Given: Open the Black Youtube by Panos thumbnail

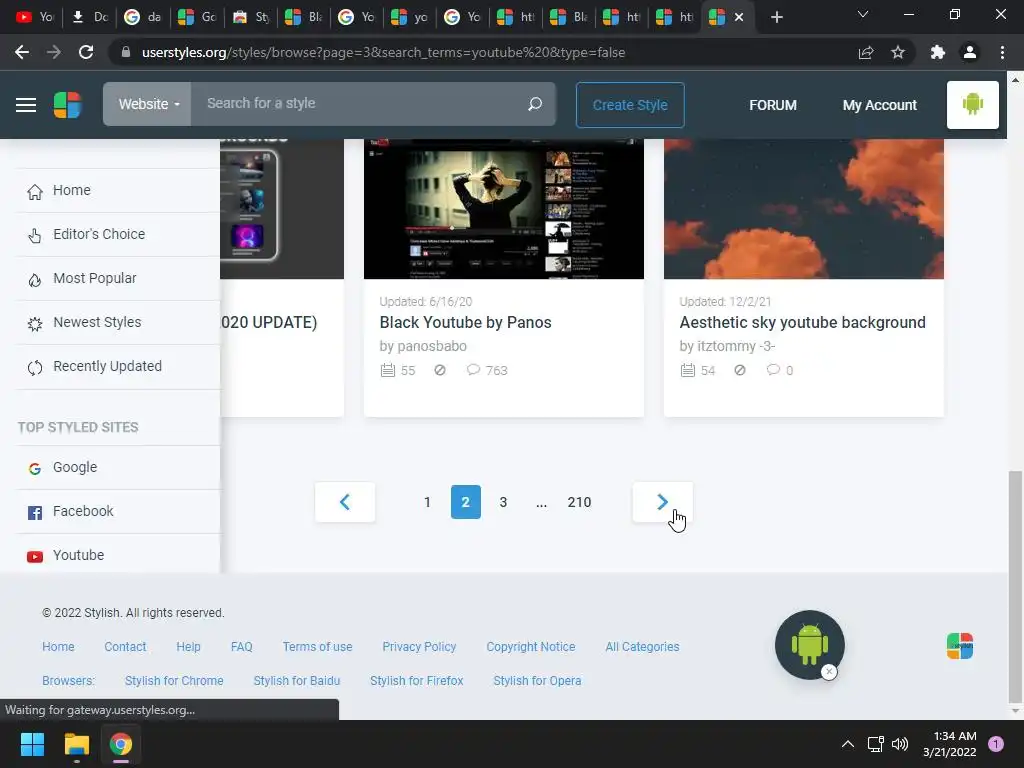Looking at the screenshot, I should [504, 209].
